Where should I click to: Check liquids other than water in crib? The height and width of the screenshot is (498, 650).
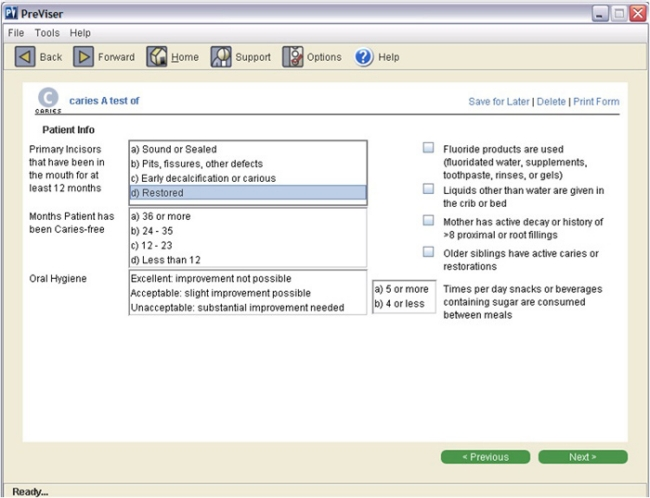click(x=428, y=189)
